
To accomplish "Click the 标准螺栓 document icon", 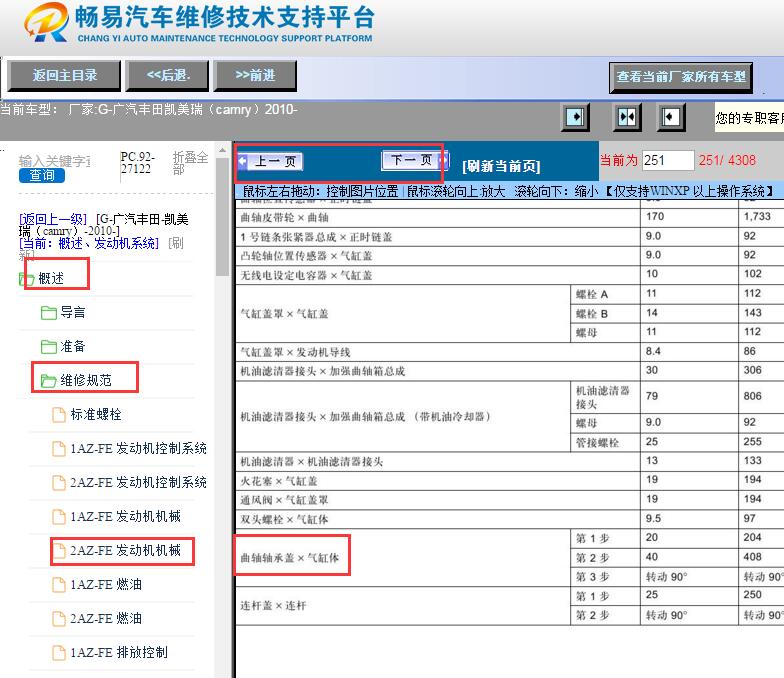I will 59,414.
